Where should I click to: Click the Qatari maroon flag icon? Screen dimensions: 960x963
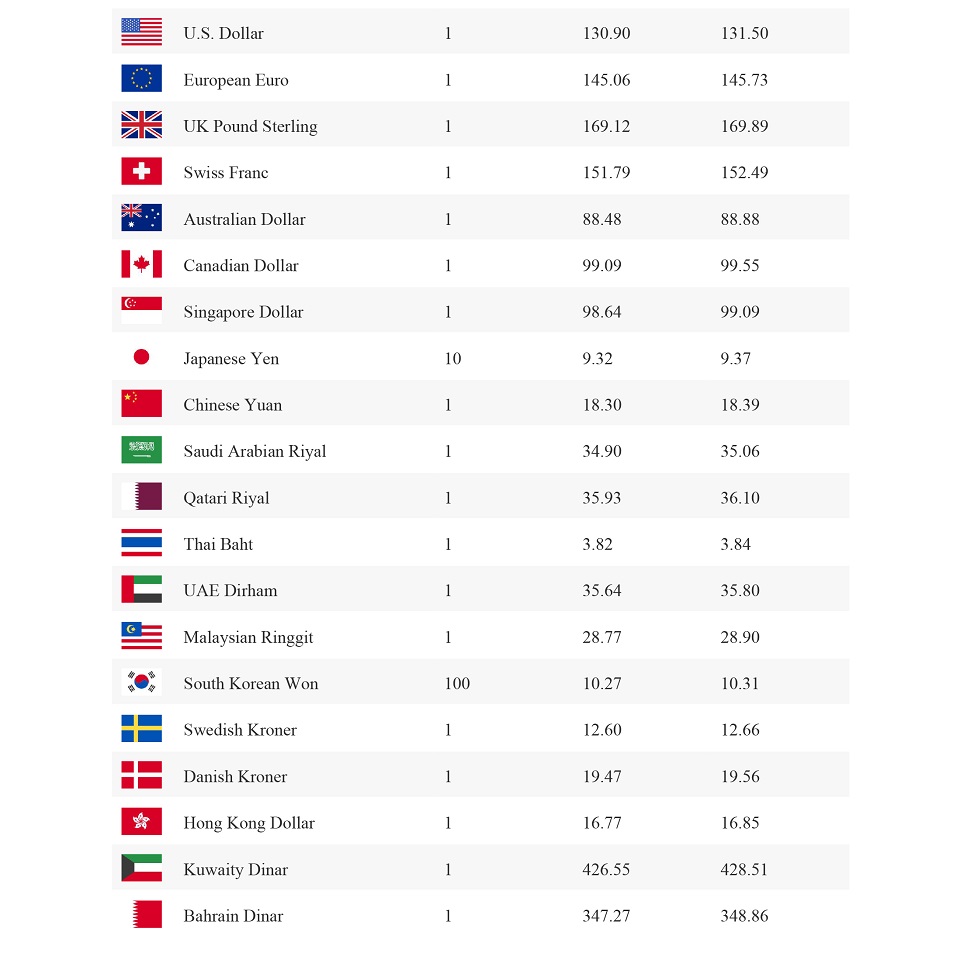point(141,496)
